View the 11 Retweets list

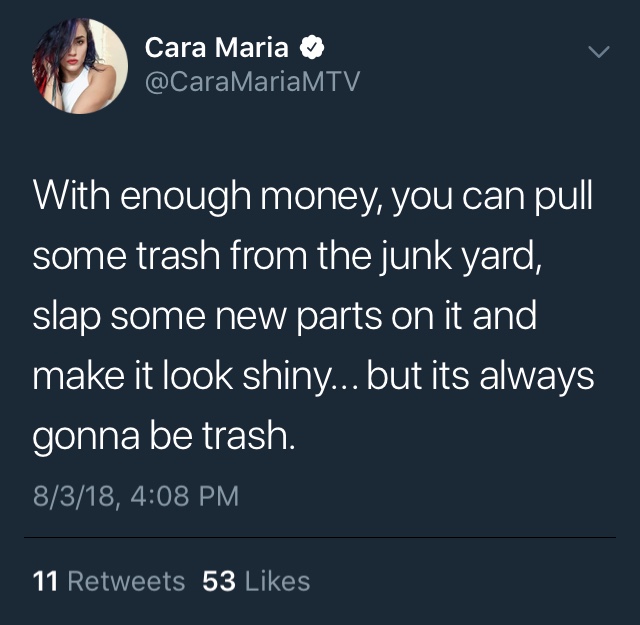(x=109, y=581)
